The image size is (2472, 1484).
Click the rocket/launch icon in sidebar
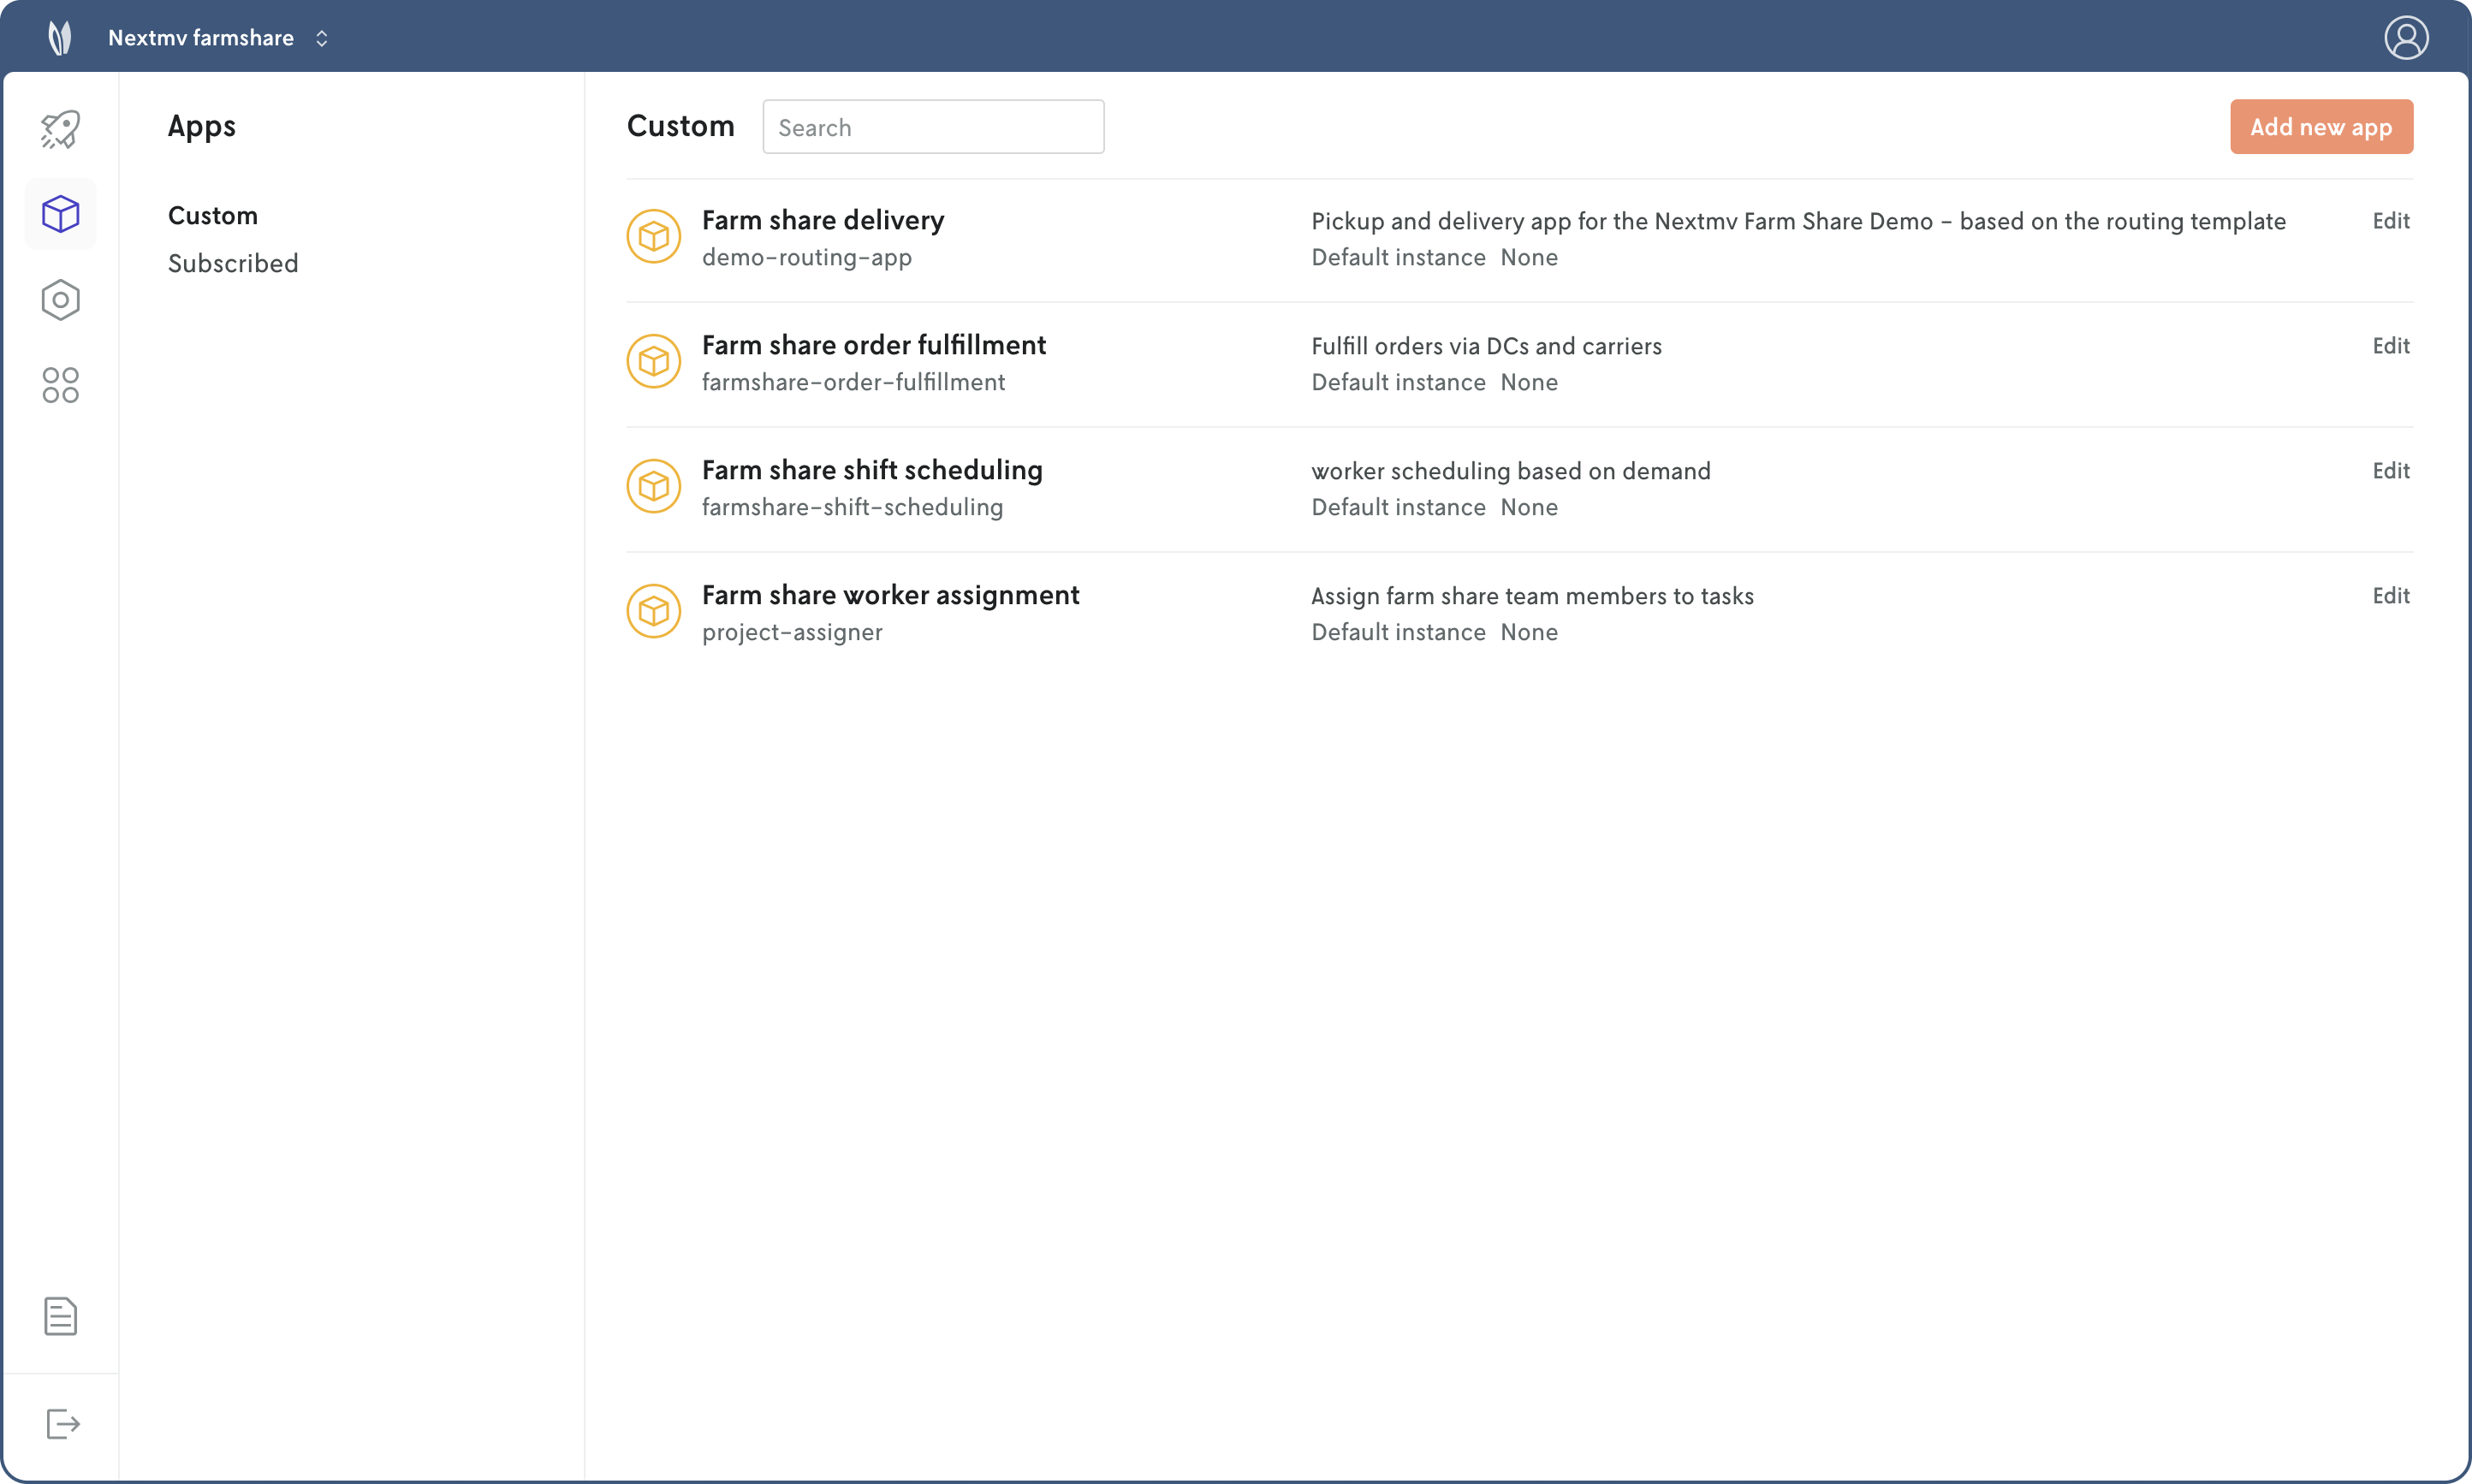click(60, 129)
